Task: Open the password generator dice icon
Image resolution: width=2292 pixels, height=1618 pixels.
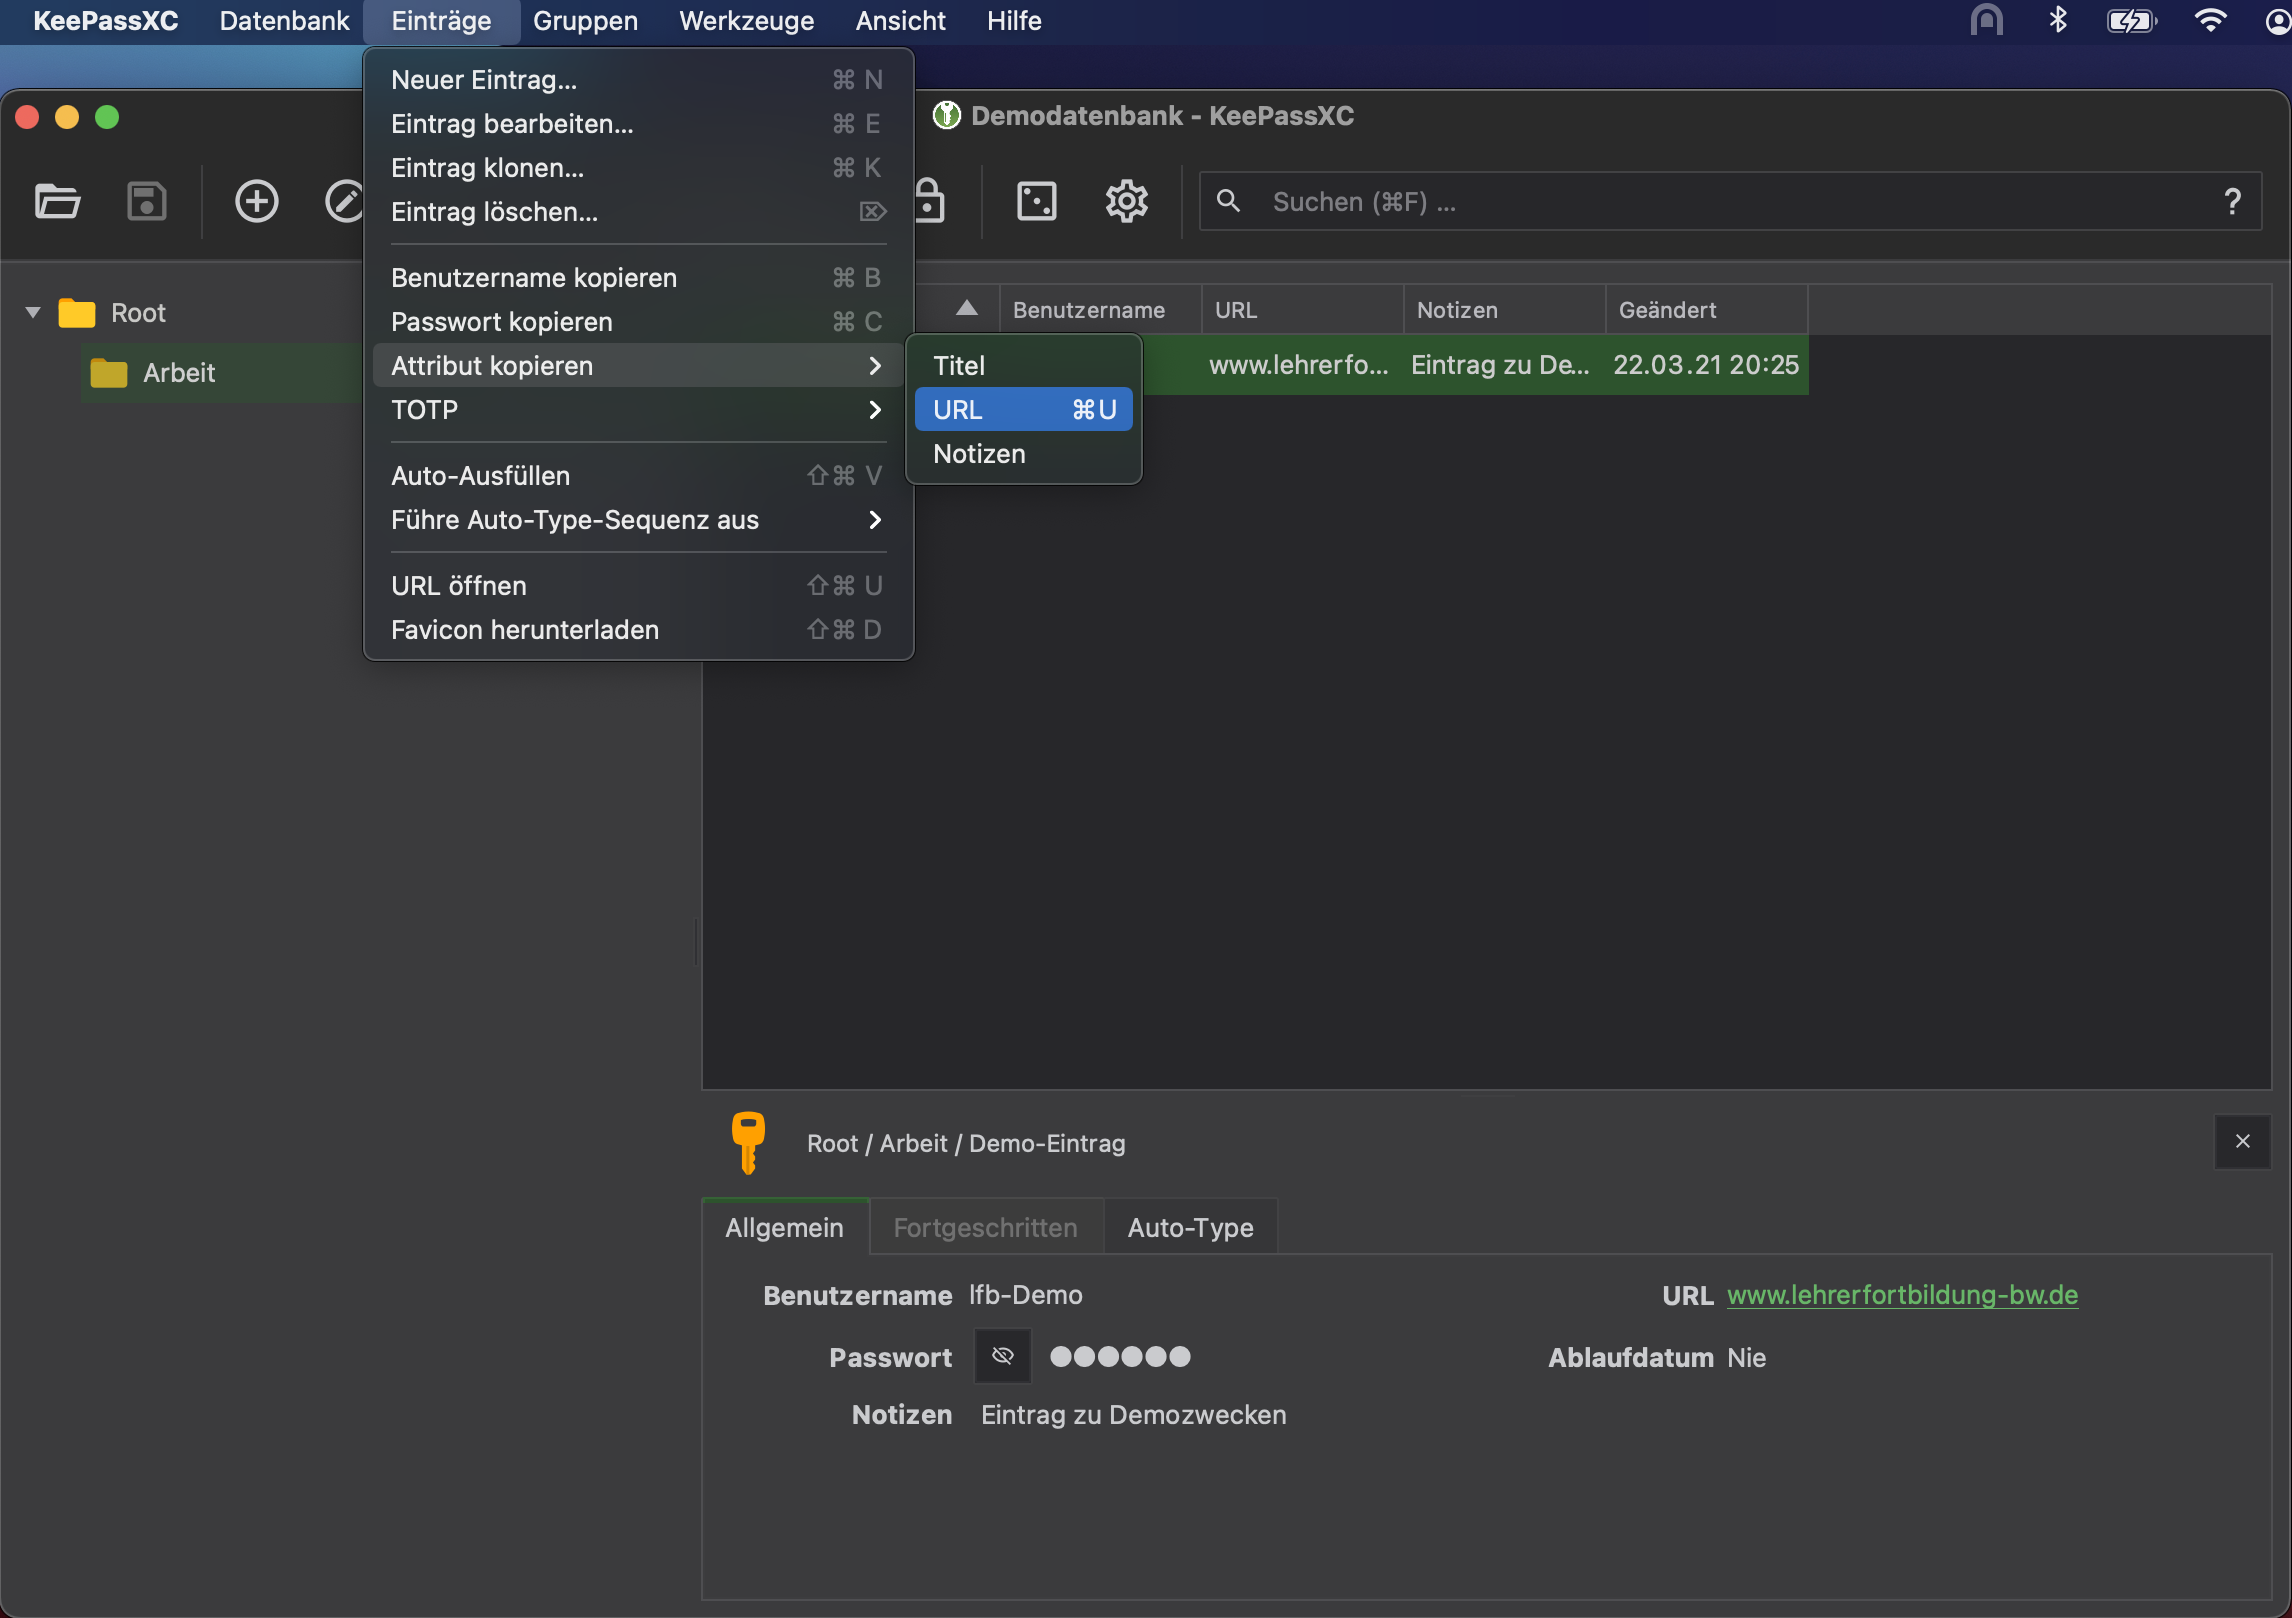Action: tap(1036, 201)
